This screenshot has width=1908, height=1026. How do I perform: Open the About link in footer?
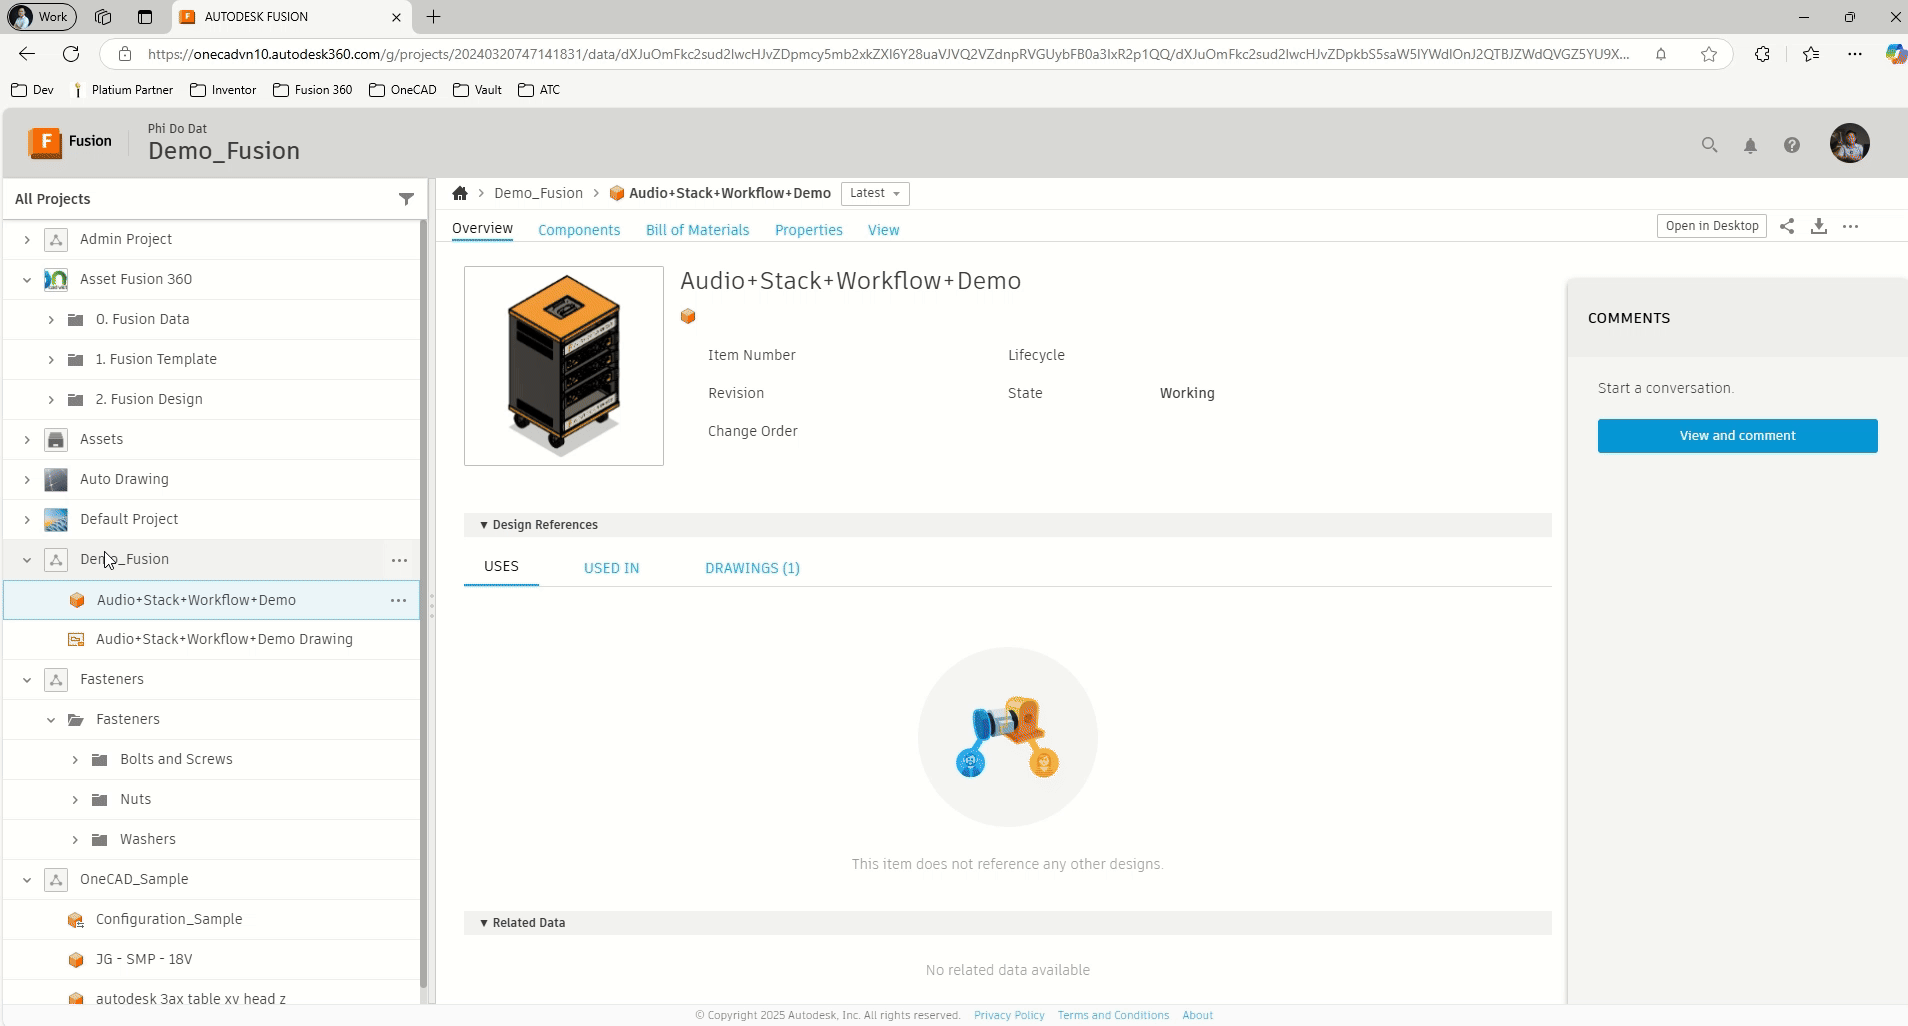click(x=1197, y=1015)
